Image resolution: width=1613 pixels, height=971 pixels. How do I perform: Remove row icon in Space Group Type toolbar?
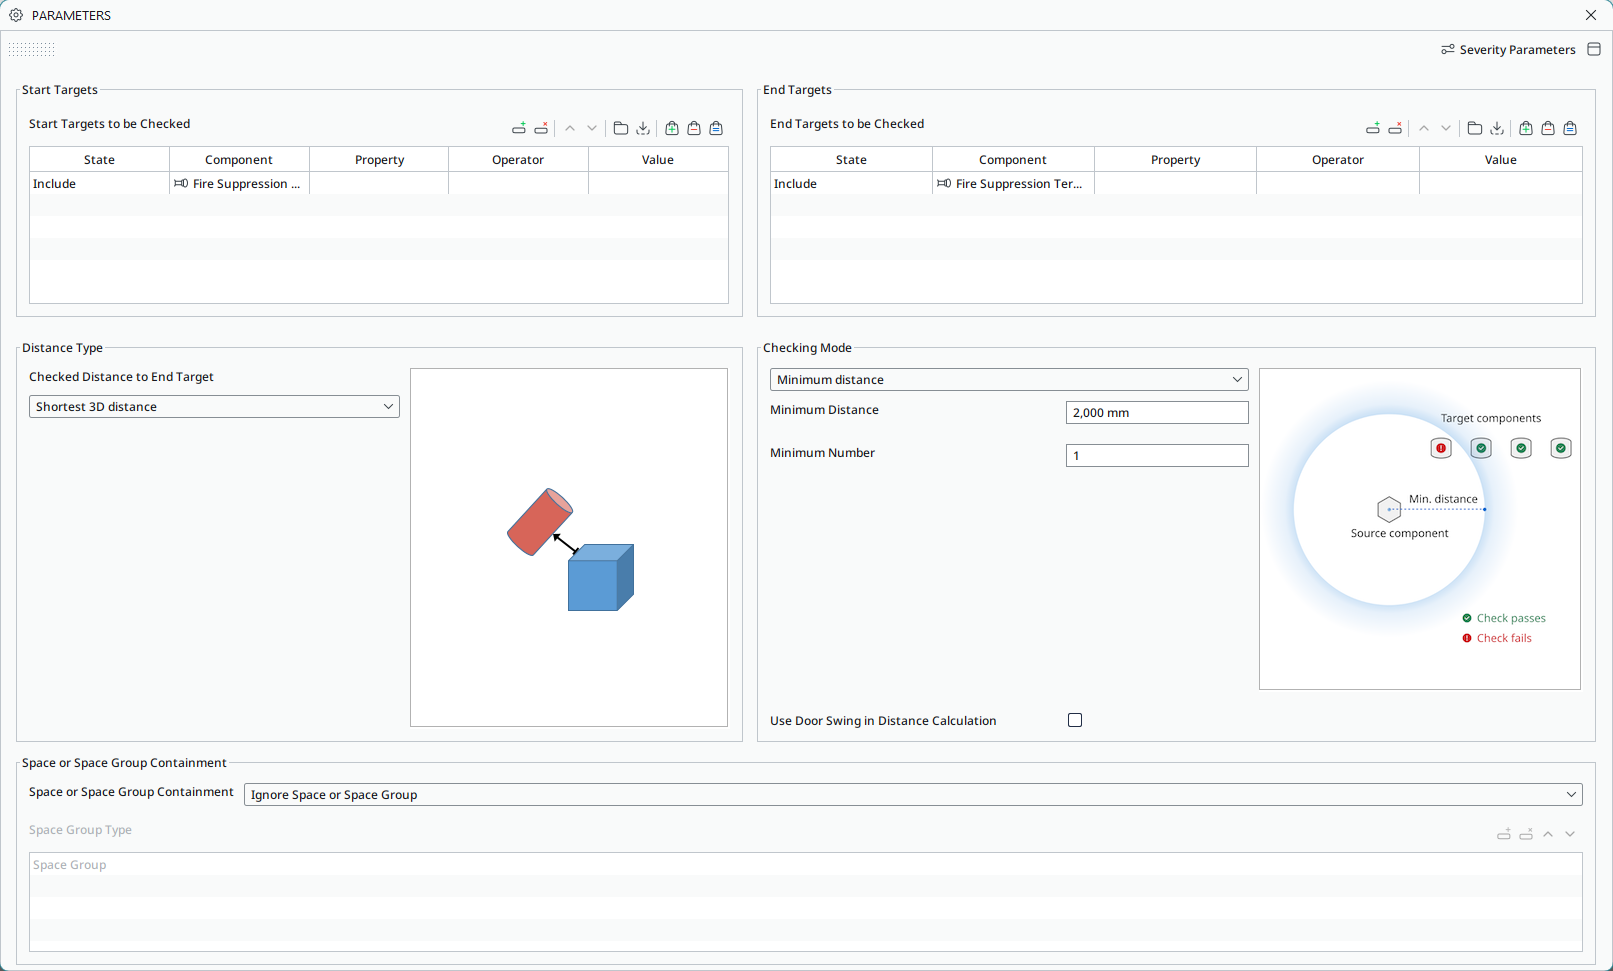(1526, 834)
